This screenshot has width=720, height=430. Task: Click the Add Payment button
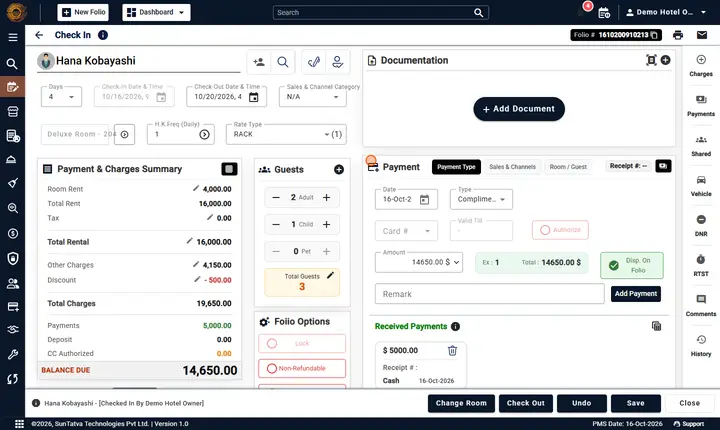tap(636, 294)
